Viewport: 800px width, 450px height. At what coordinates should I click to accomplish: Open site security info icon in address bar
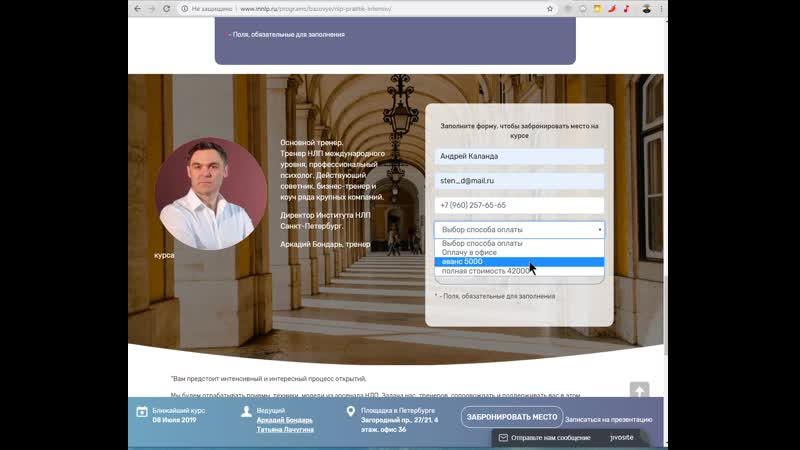(x=185, y=9)
